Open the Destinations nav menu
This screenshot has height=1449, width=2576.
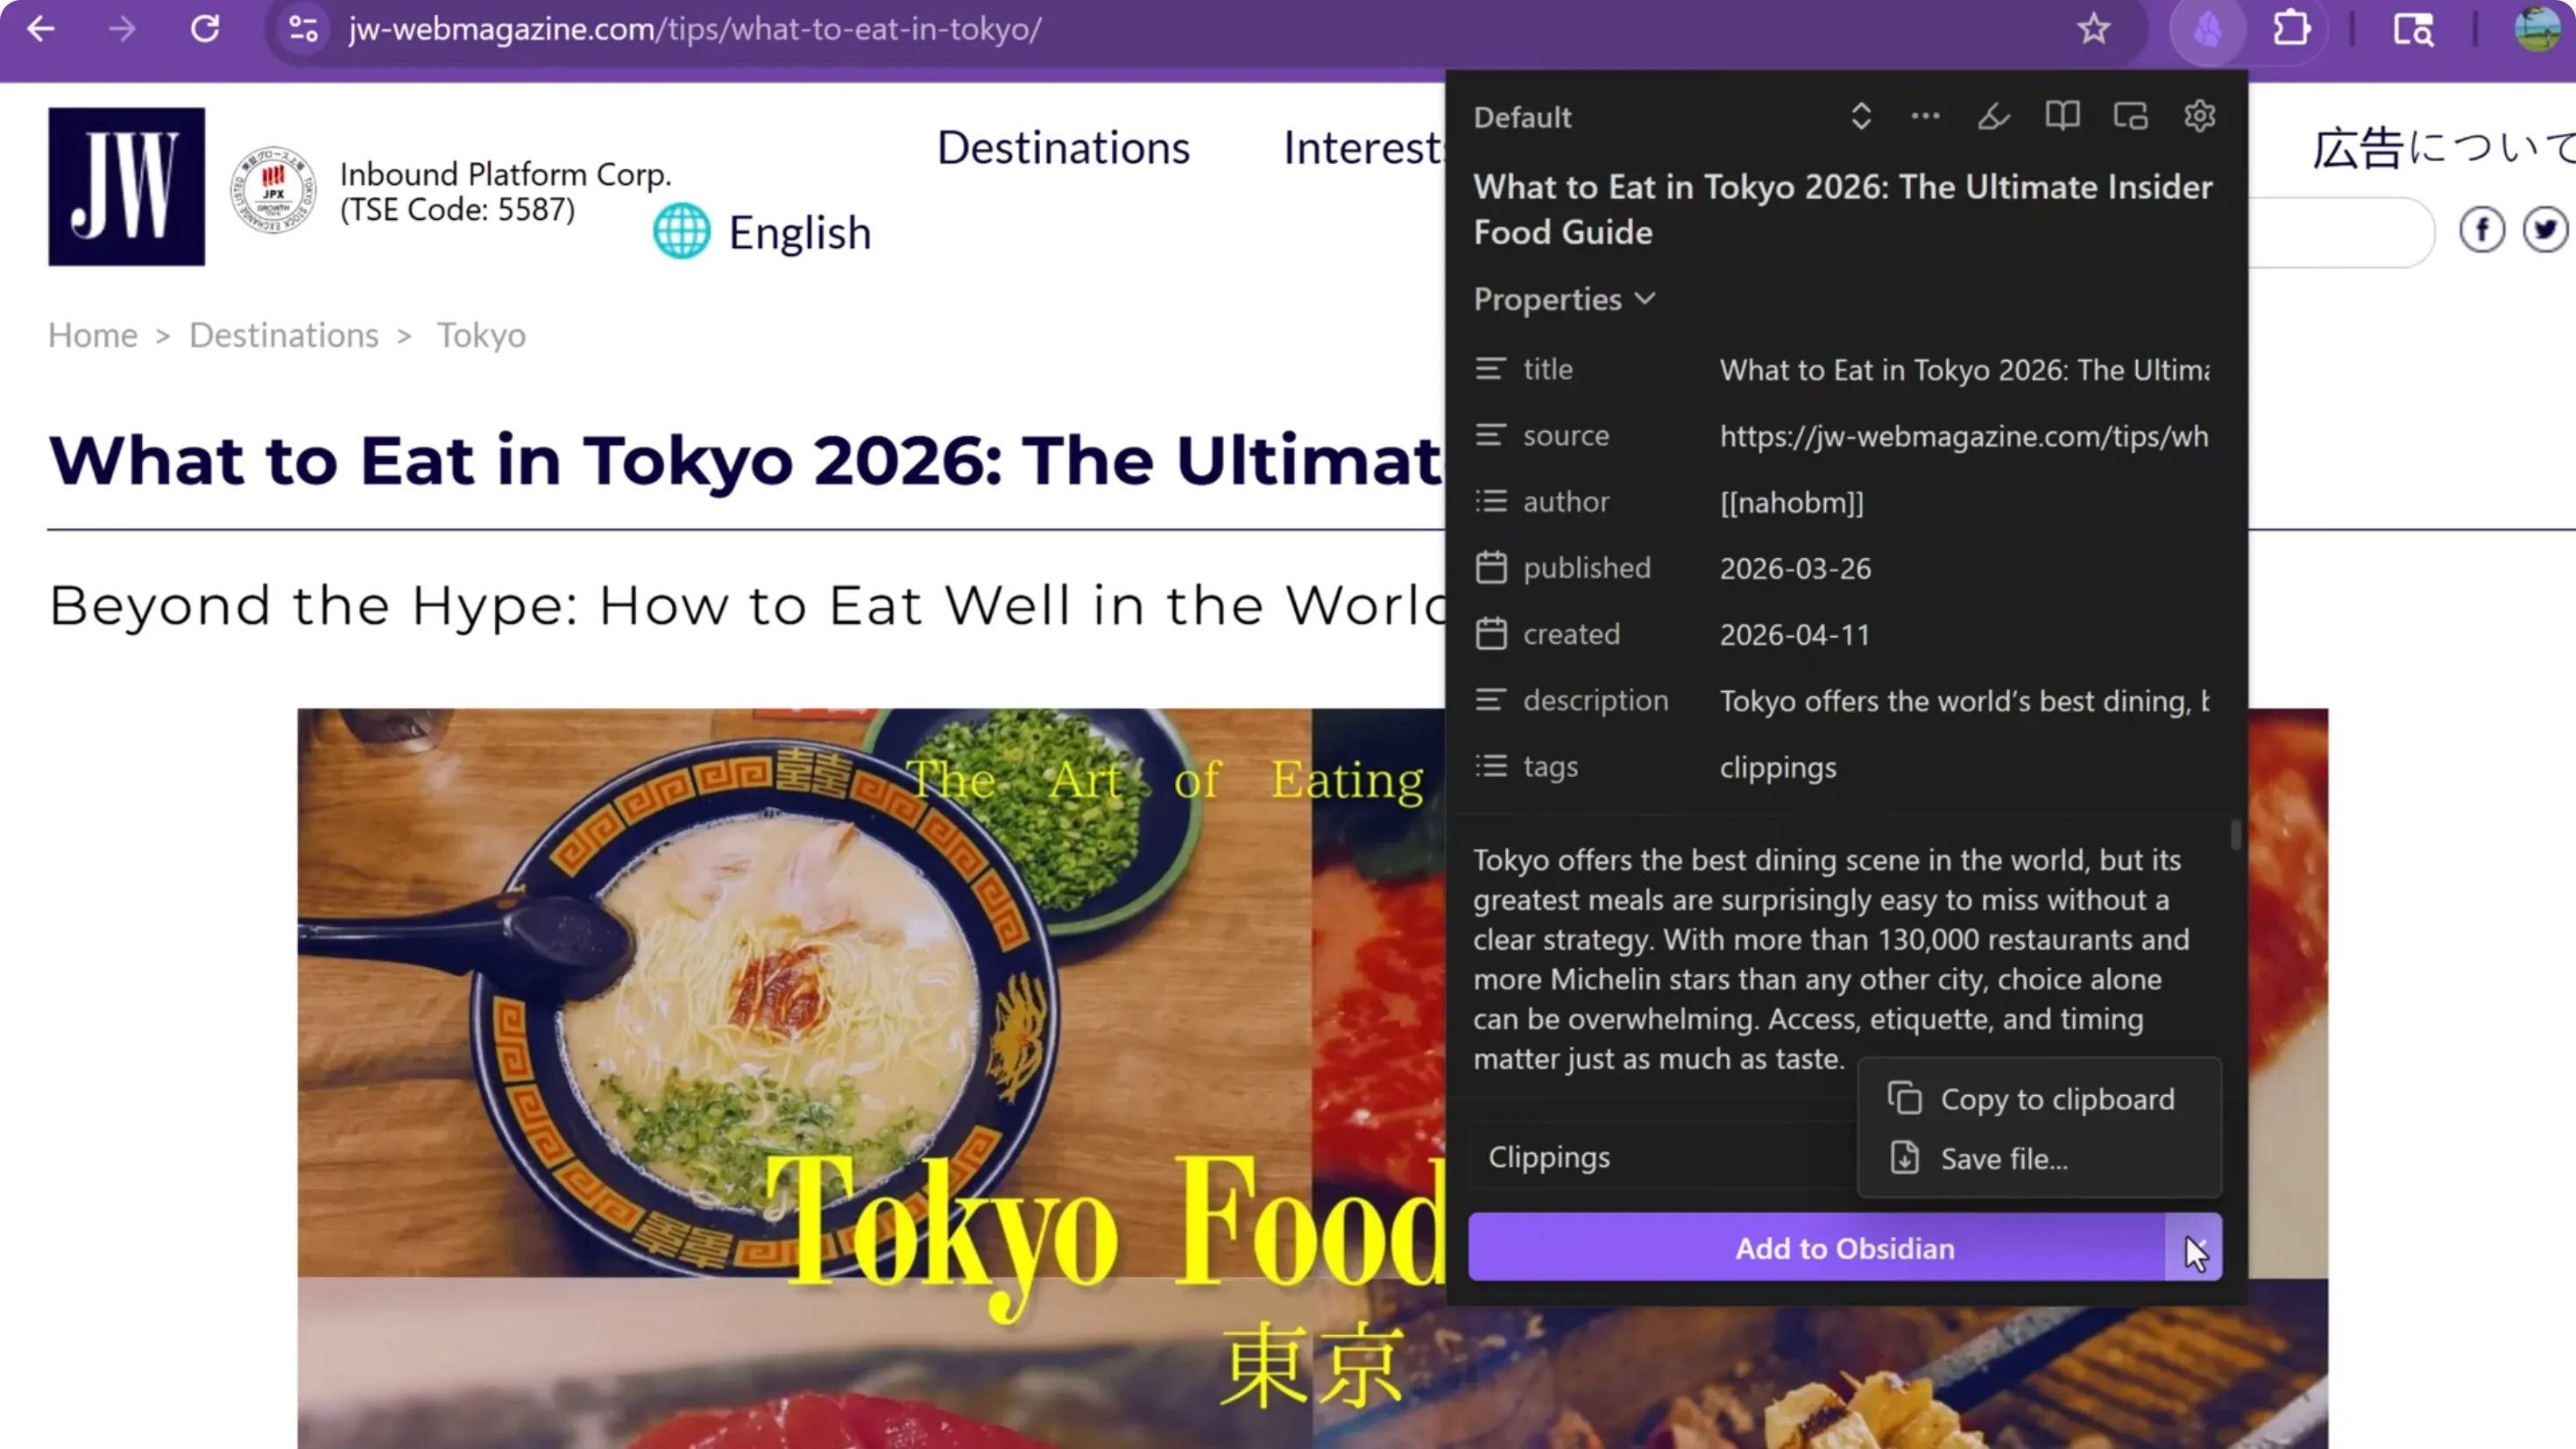[x=1063, y=148]
